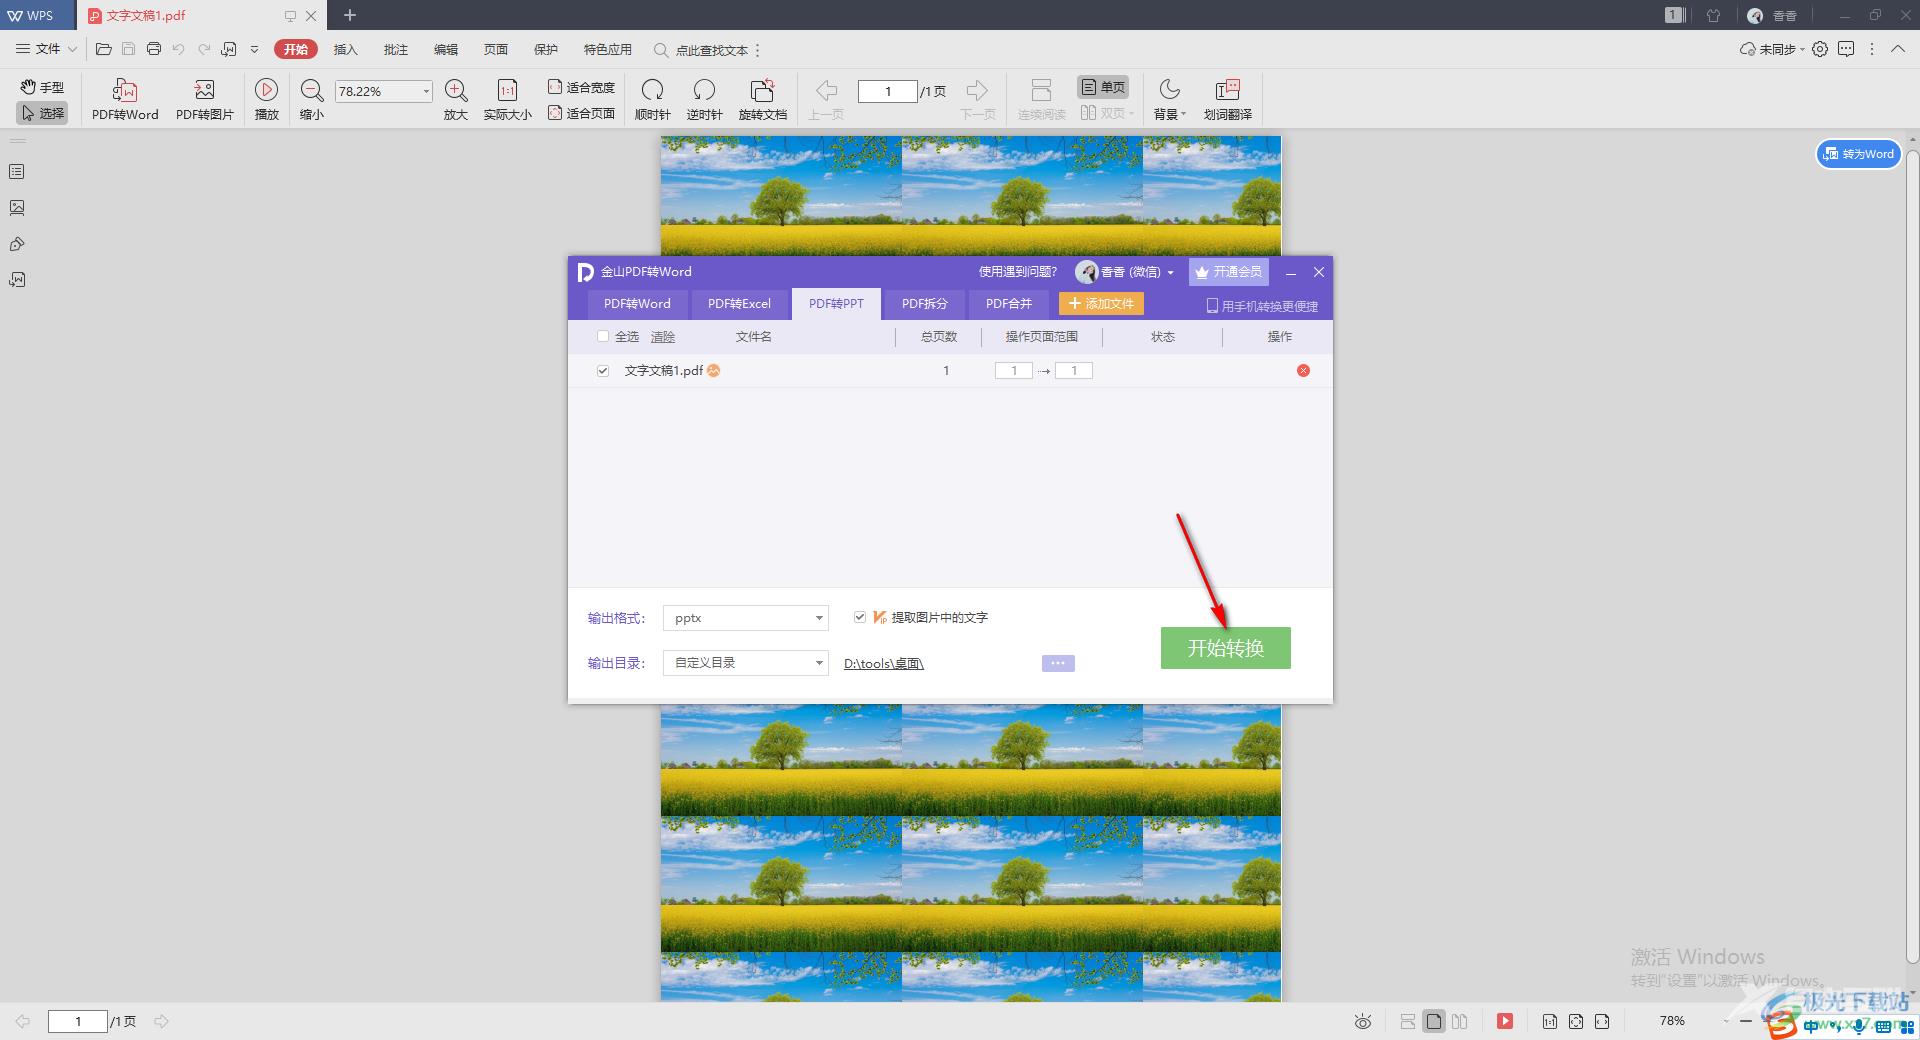Switch to the PDF转Word tab
The image size is (1920, 1040).
pos(637,304)
